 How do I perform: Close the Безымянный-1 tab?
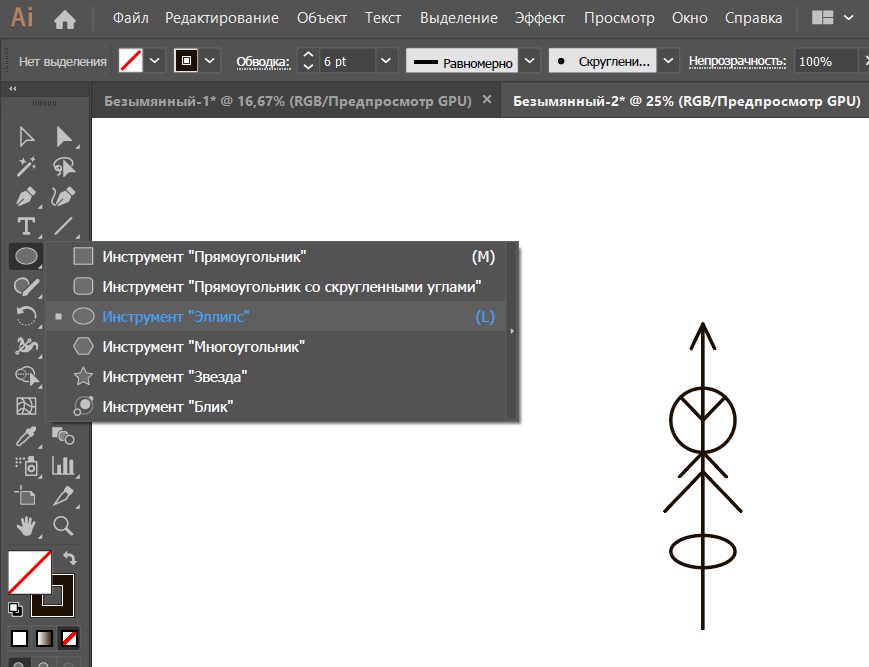487,99
